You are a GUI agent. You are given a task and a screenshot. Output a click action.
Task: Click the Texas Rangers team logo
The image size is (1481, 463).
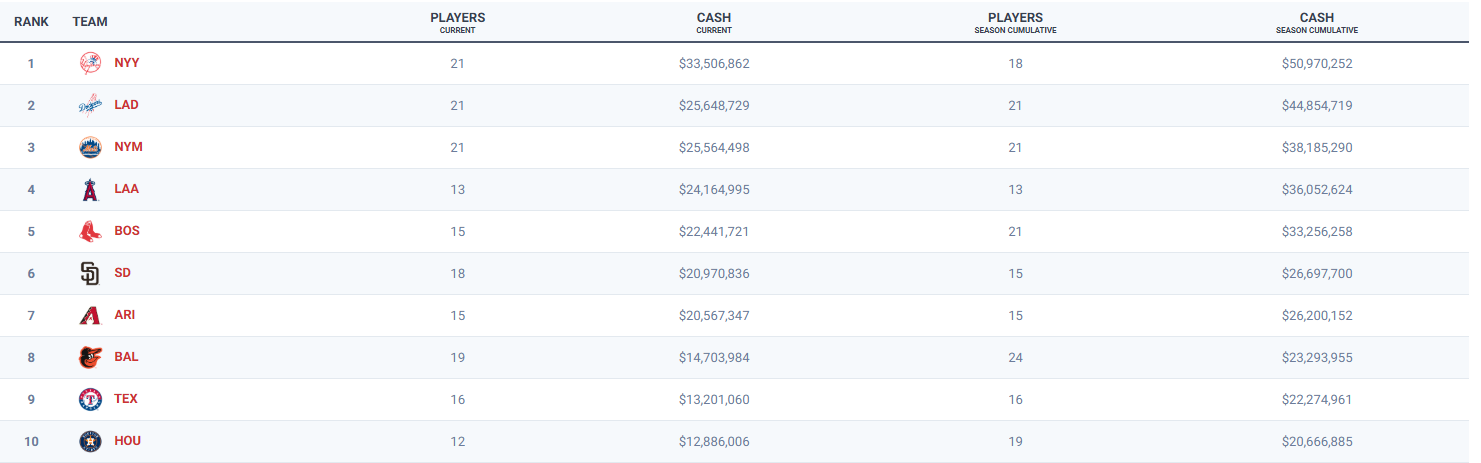[90, 399]
